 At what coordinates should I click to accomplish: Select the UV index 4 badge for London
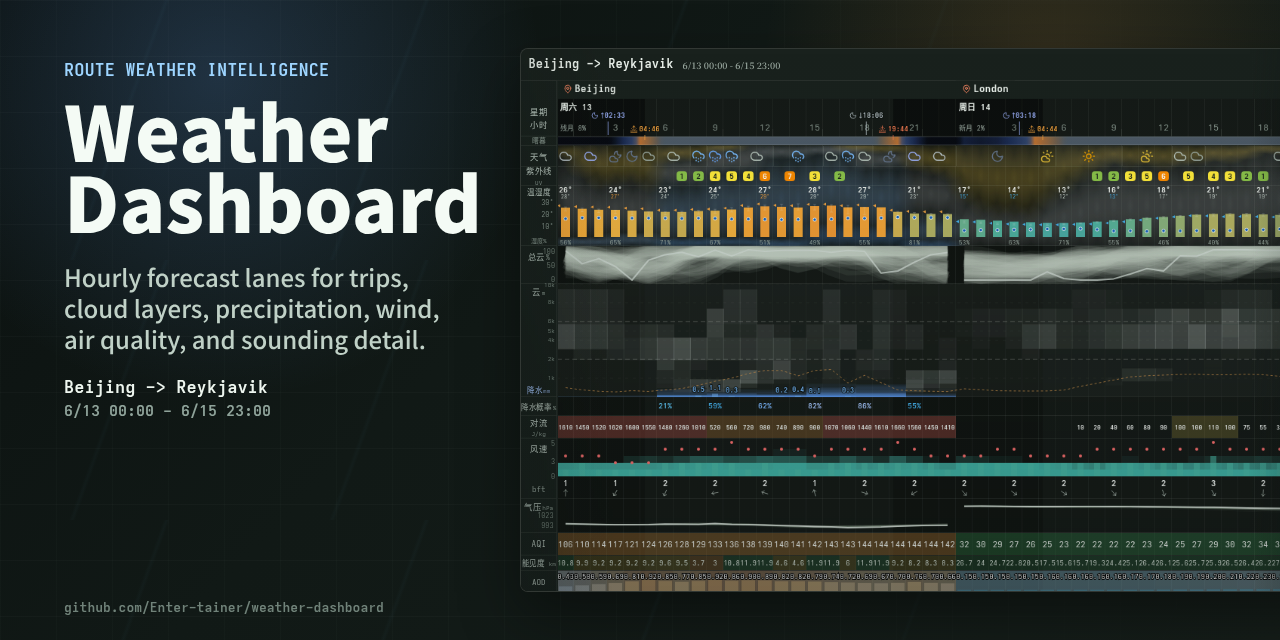tap(1213, 176)
